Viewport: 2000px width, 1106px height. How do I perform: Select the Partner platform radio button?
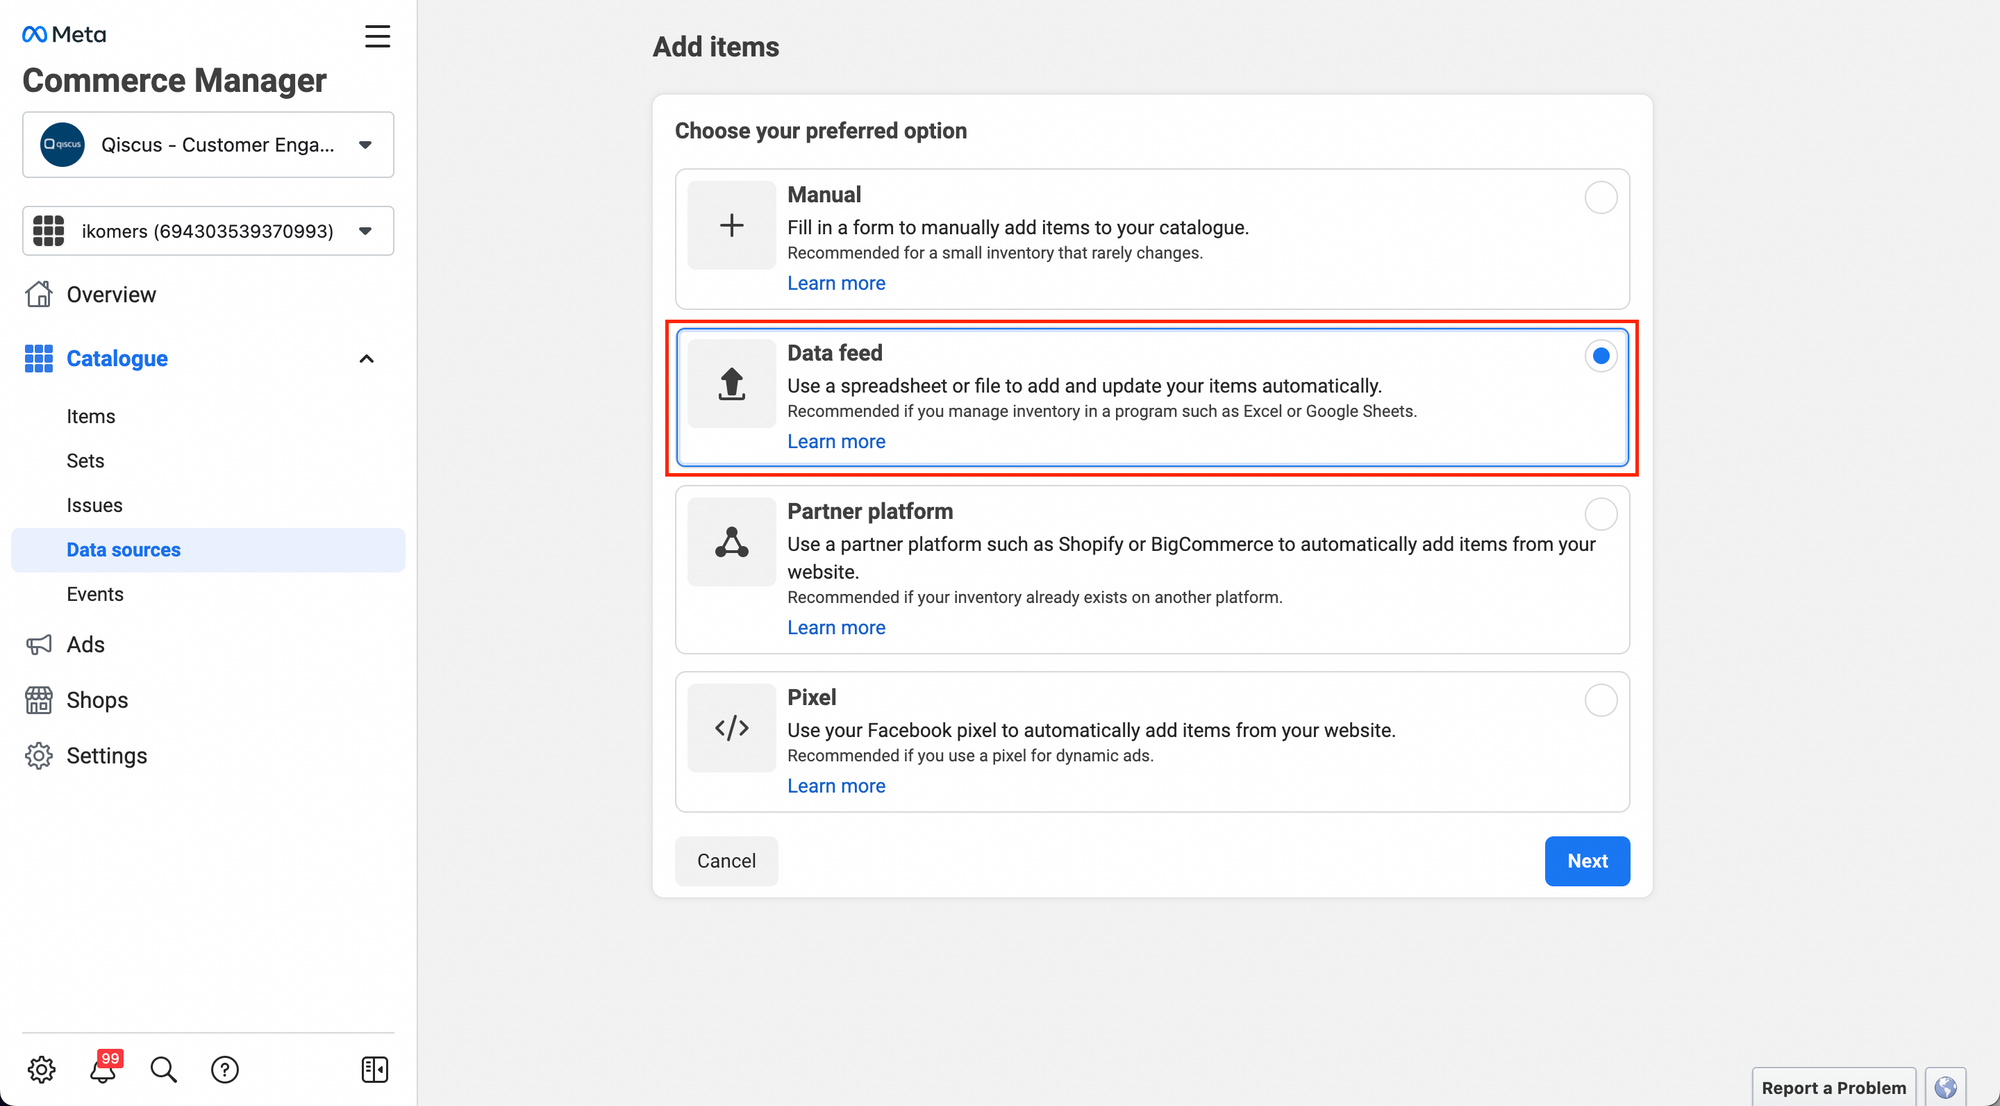tap(1601, 514)
